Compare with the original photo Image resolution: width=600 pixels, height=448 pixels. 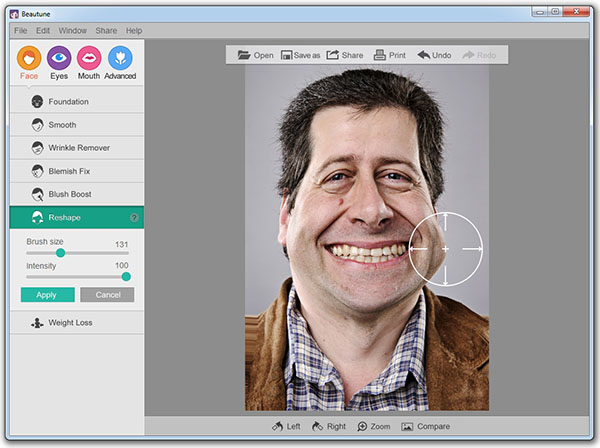point(425,427)
